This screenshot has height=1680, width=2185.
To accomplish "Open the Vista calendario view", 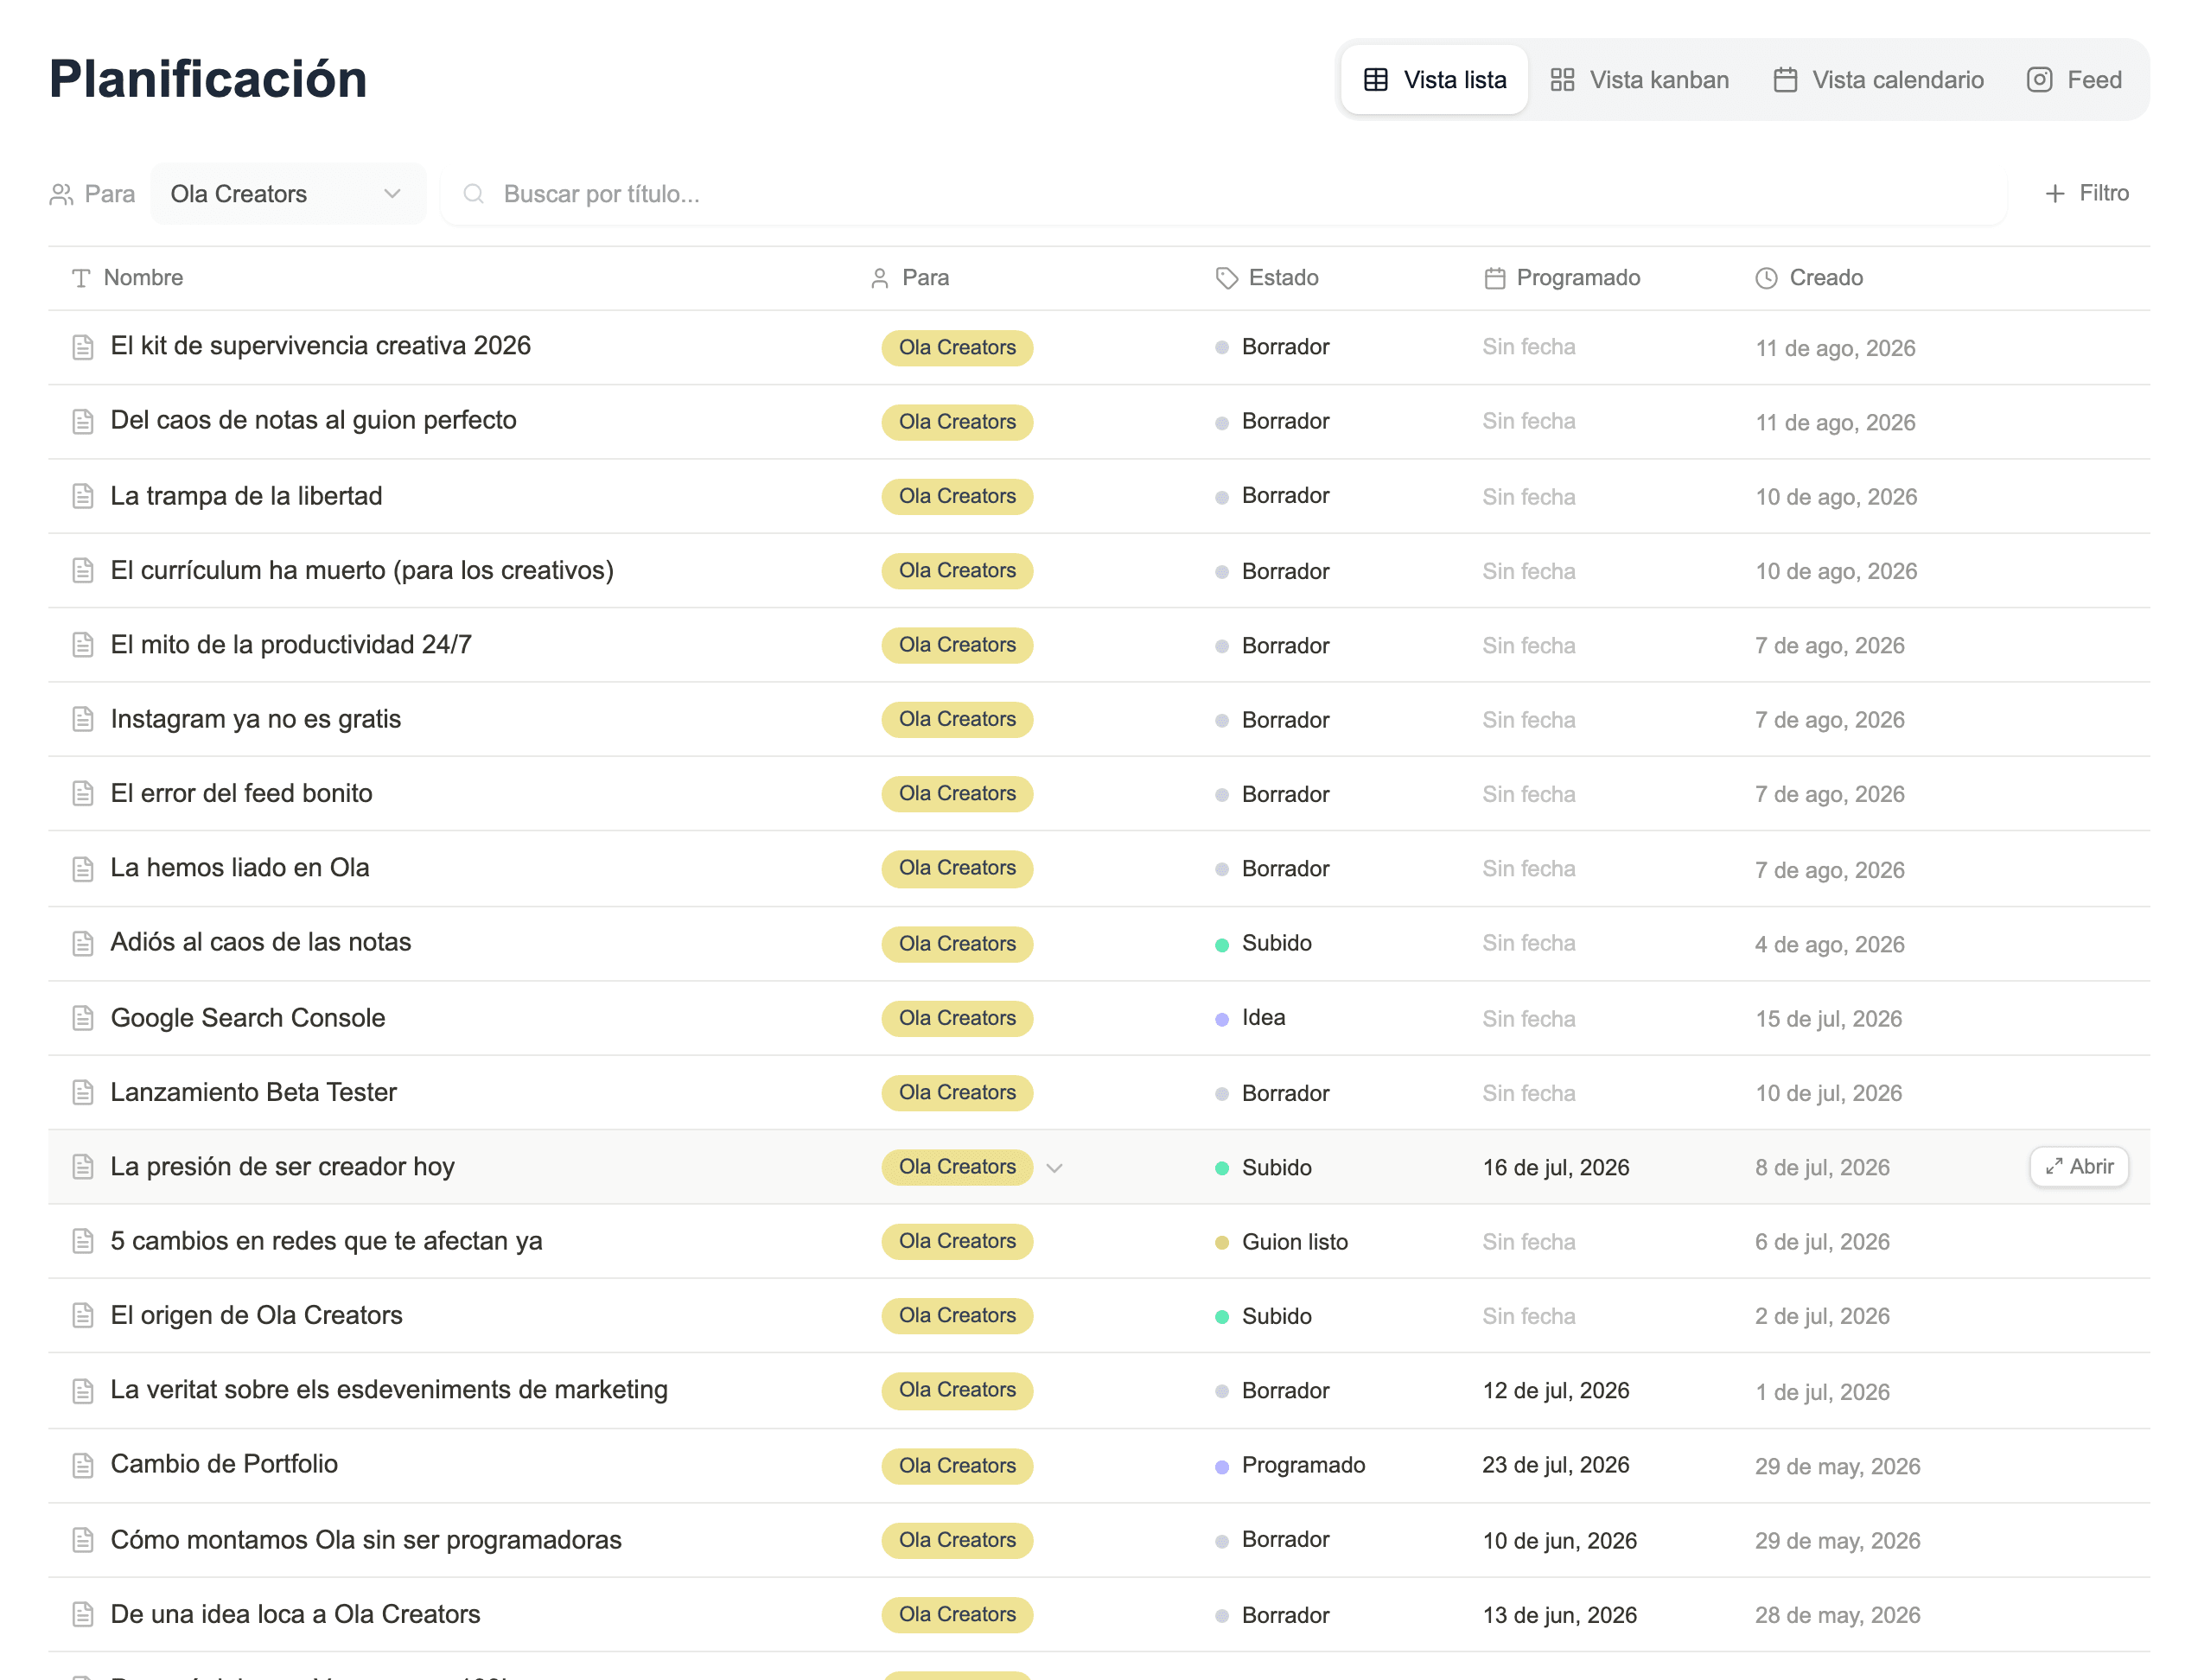I will tap(1877, 80).
